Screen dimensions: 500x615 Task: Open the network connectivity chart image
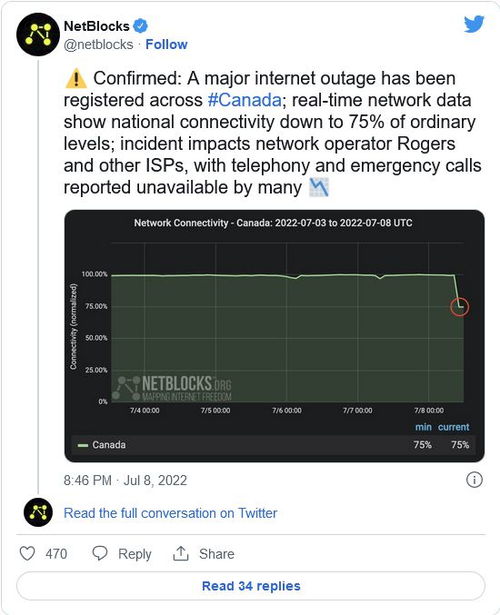pos(275,336)
